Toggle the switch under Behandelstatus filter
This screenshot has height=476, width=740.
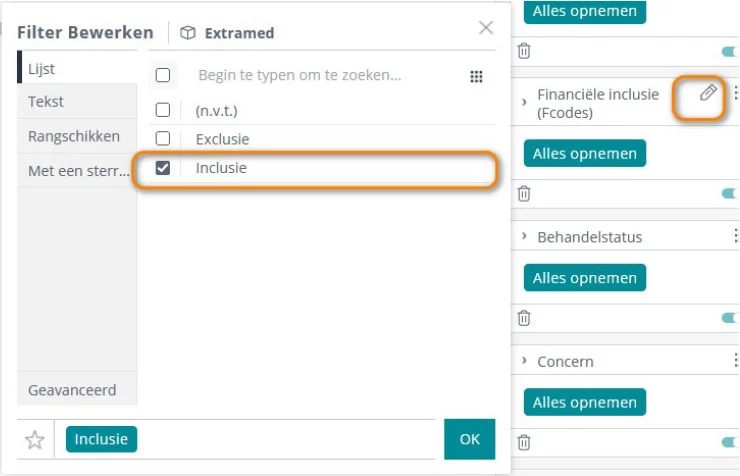[730, 318]
